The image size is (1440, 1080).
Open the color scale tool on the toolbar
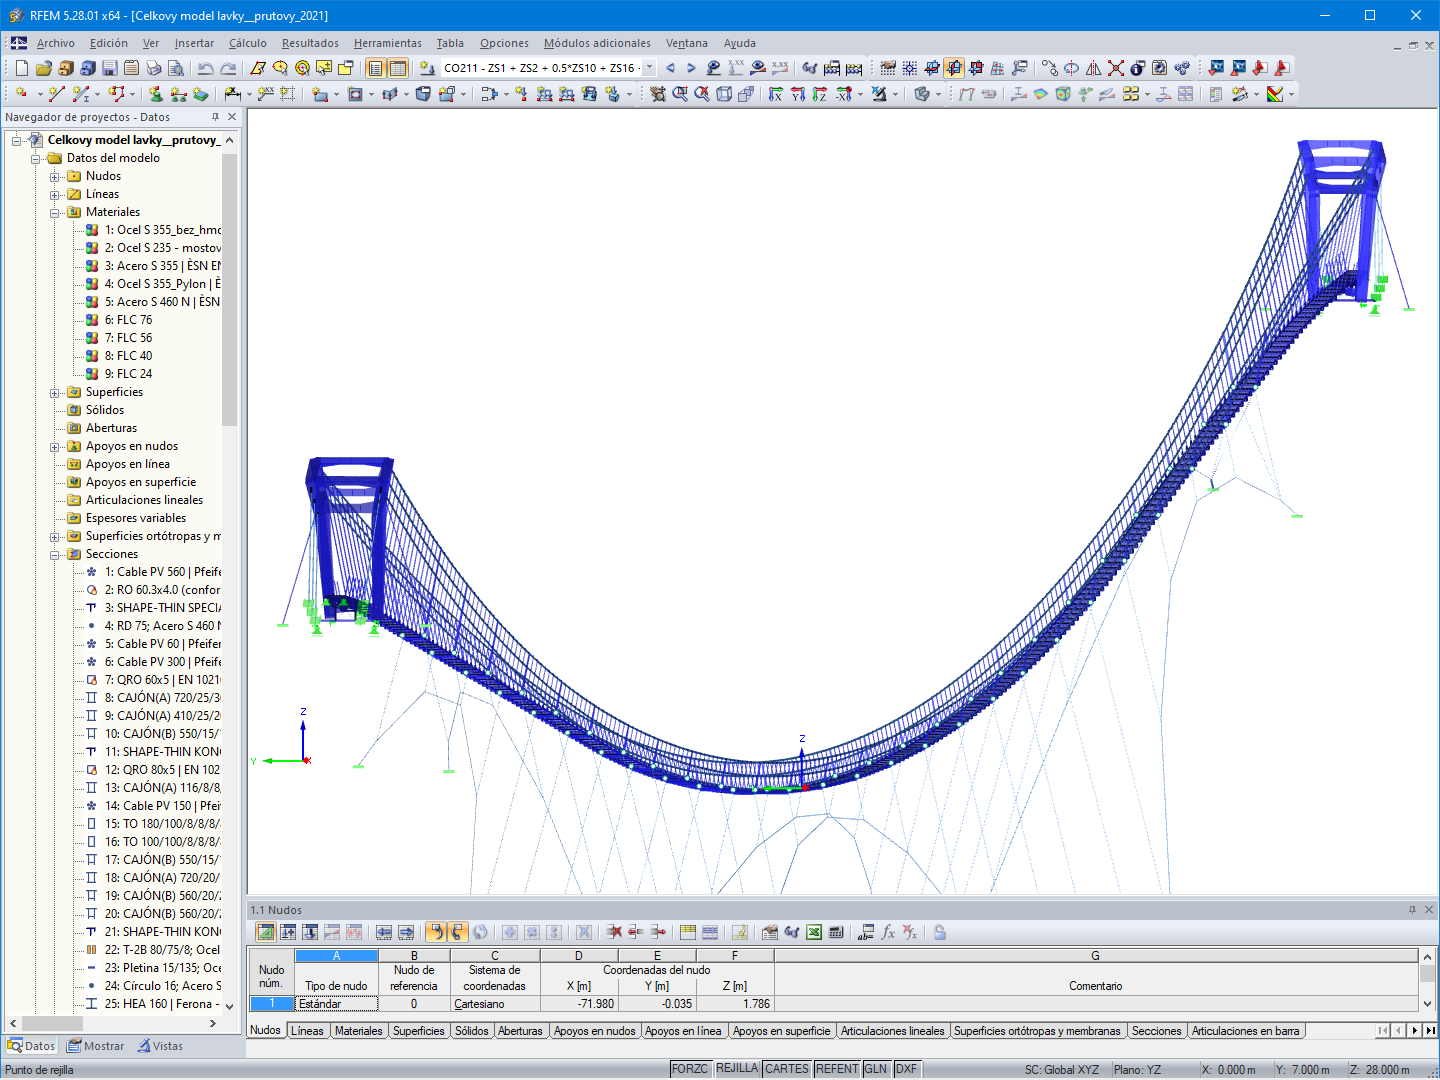[1273, 95]
